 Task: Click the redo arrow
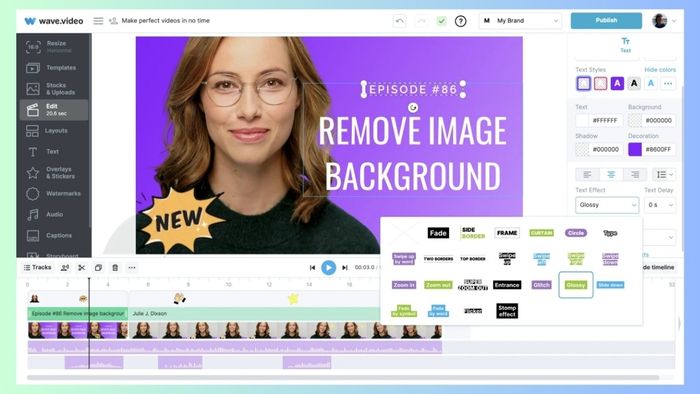click(x=421, y=21)
